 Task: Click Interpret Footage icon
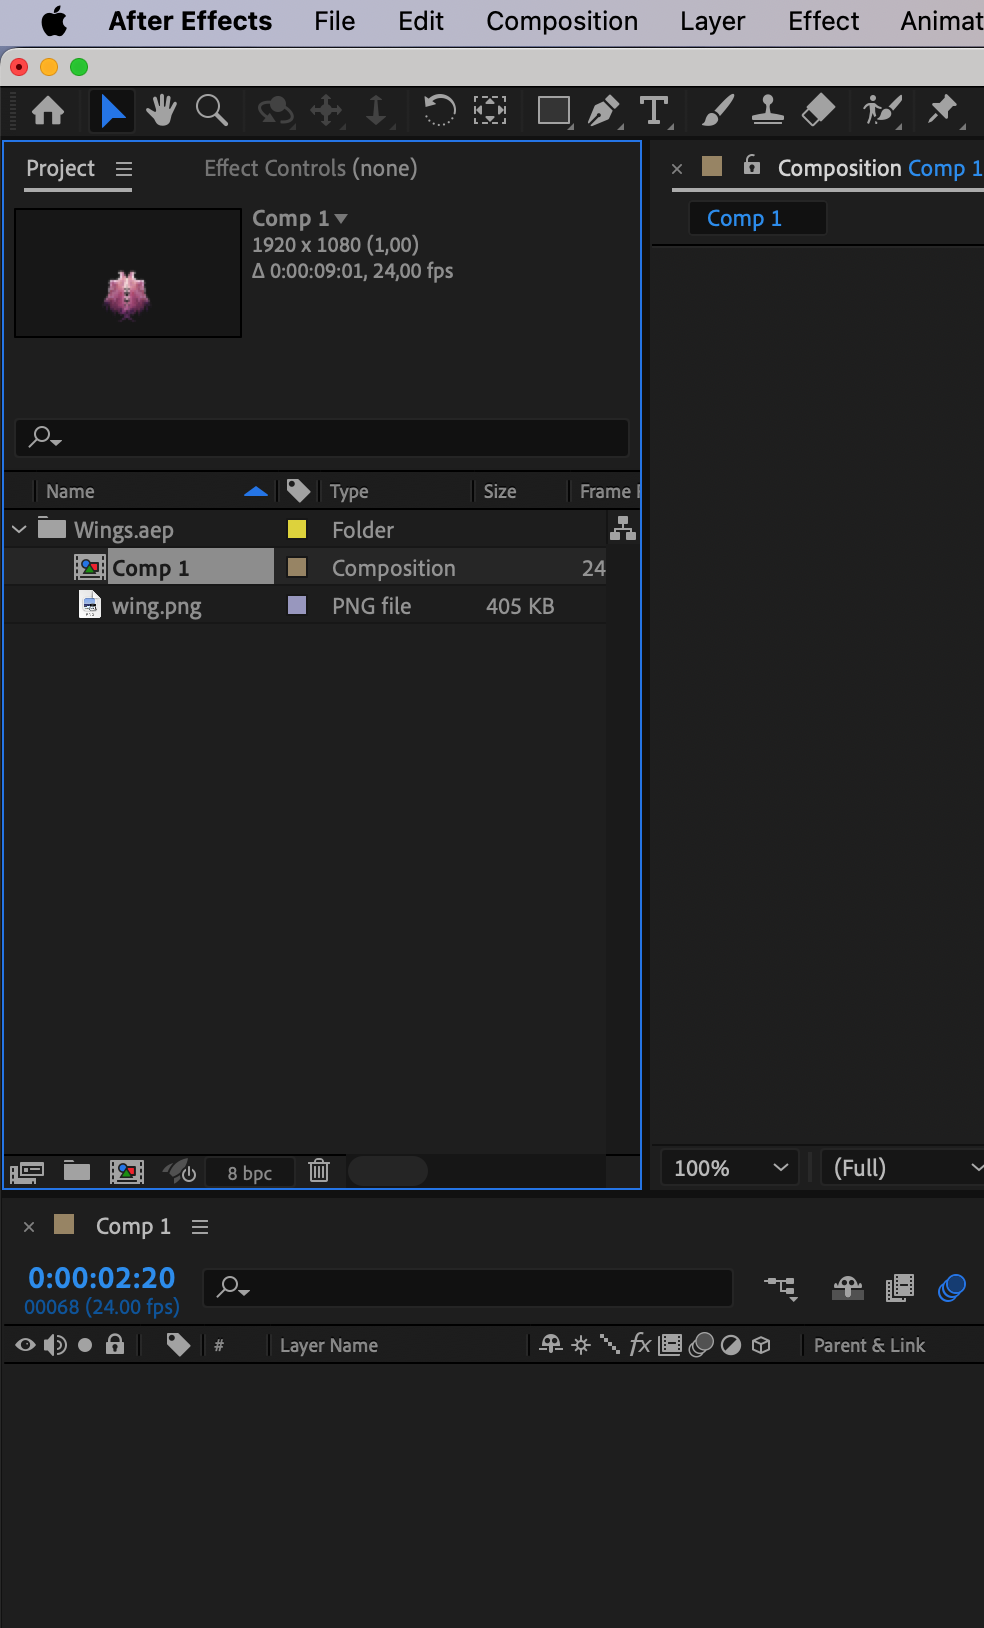27,1171
